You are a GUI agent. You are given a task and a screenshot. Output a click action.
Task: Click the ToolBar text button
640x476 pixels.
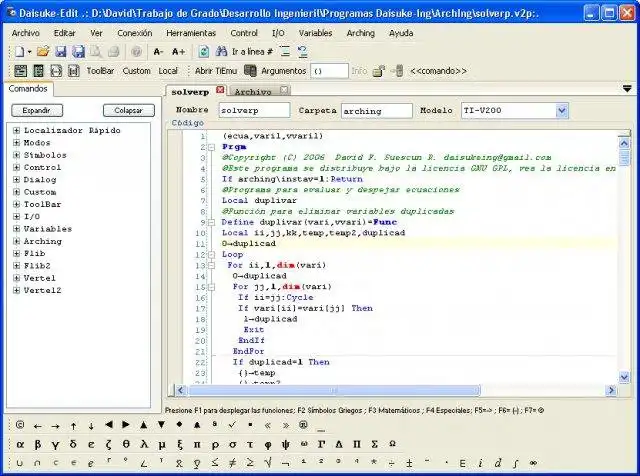click(x=100, y=71)
